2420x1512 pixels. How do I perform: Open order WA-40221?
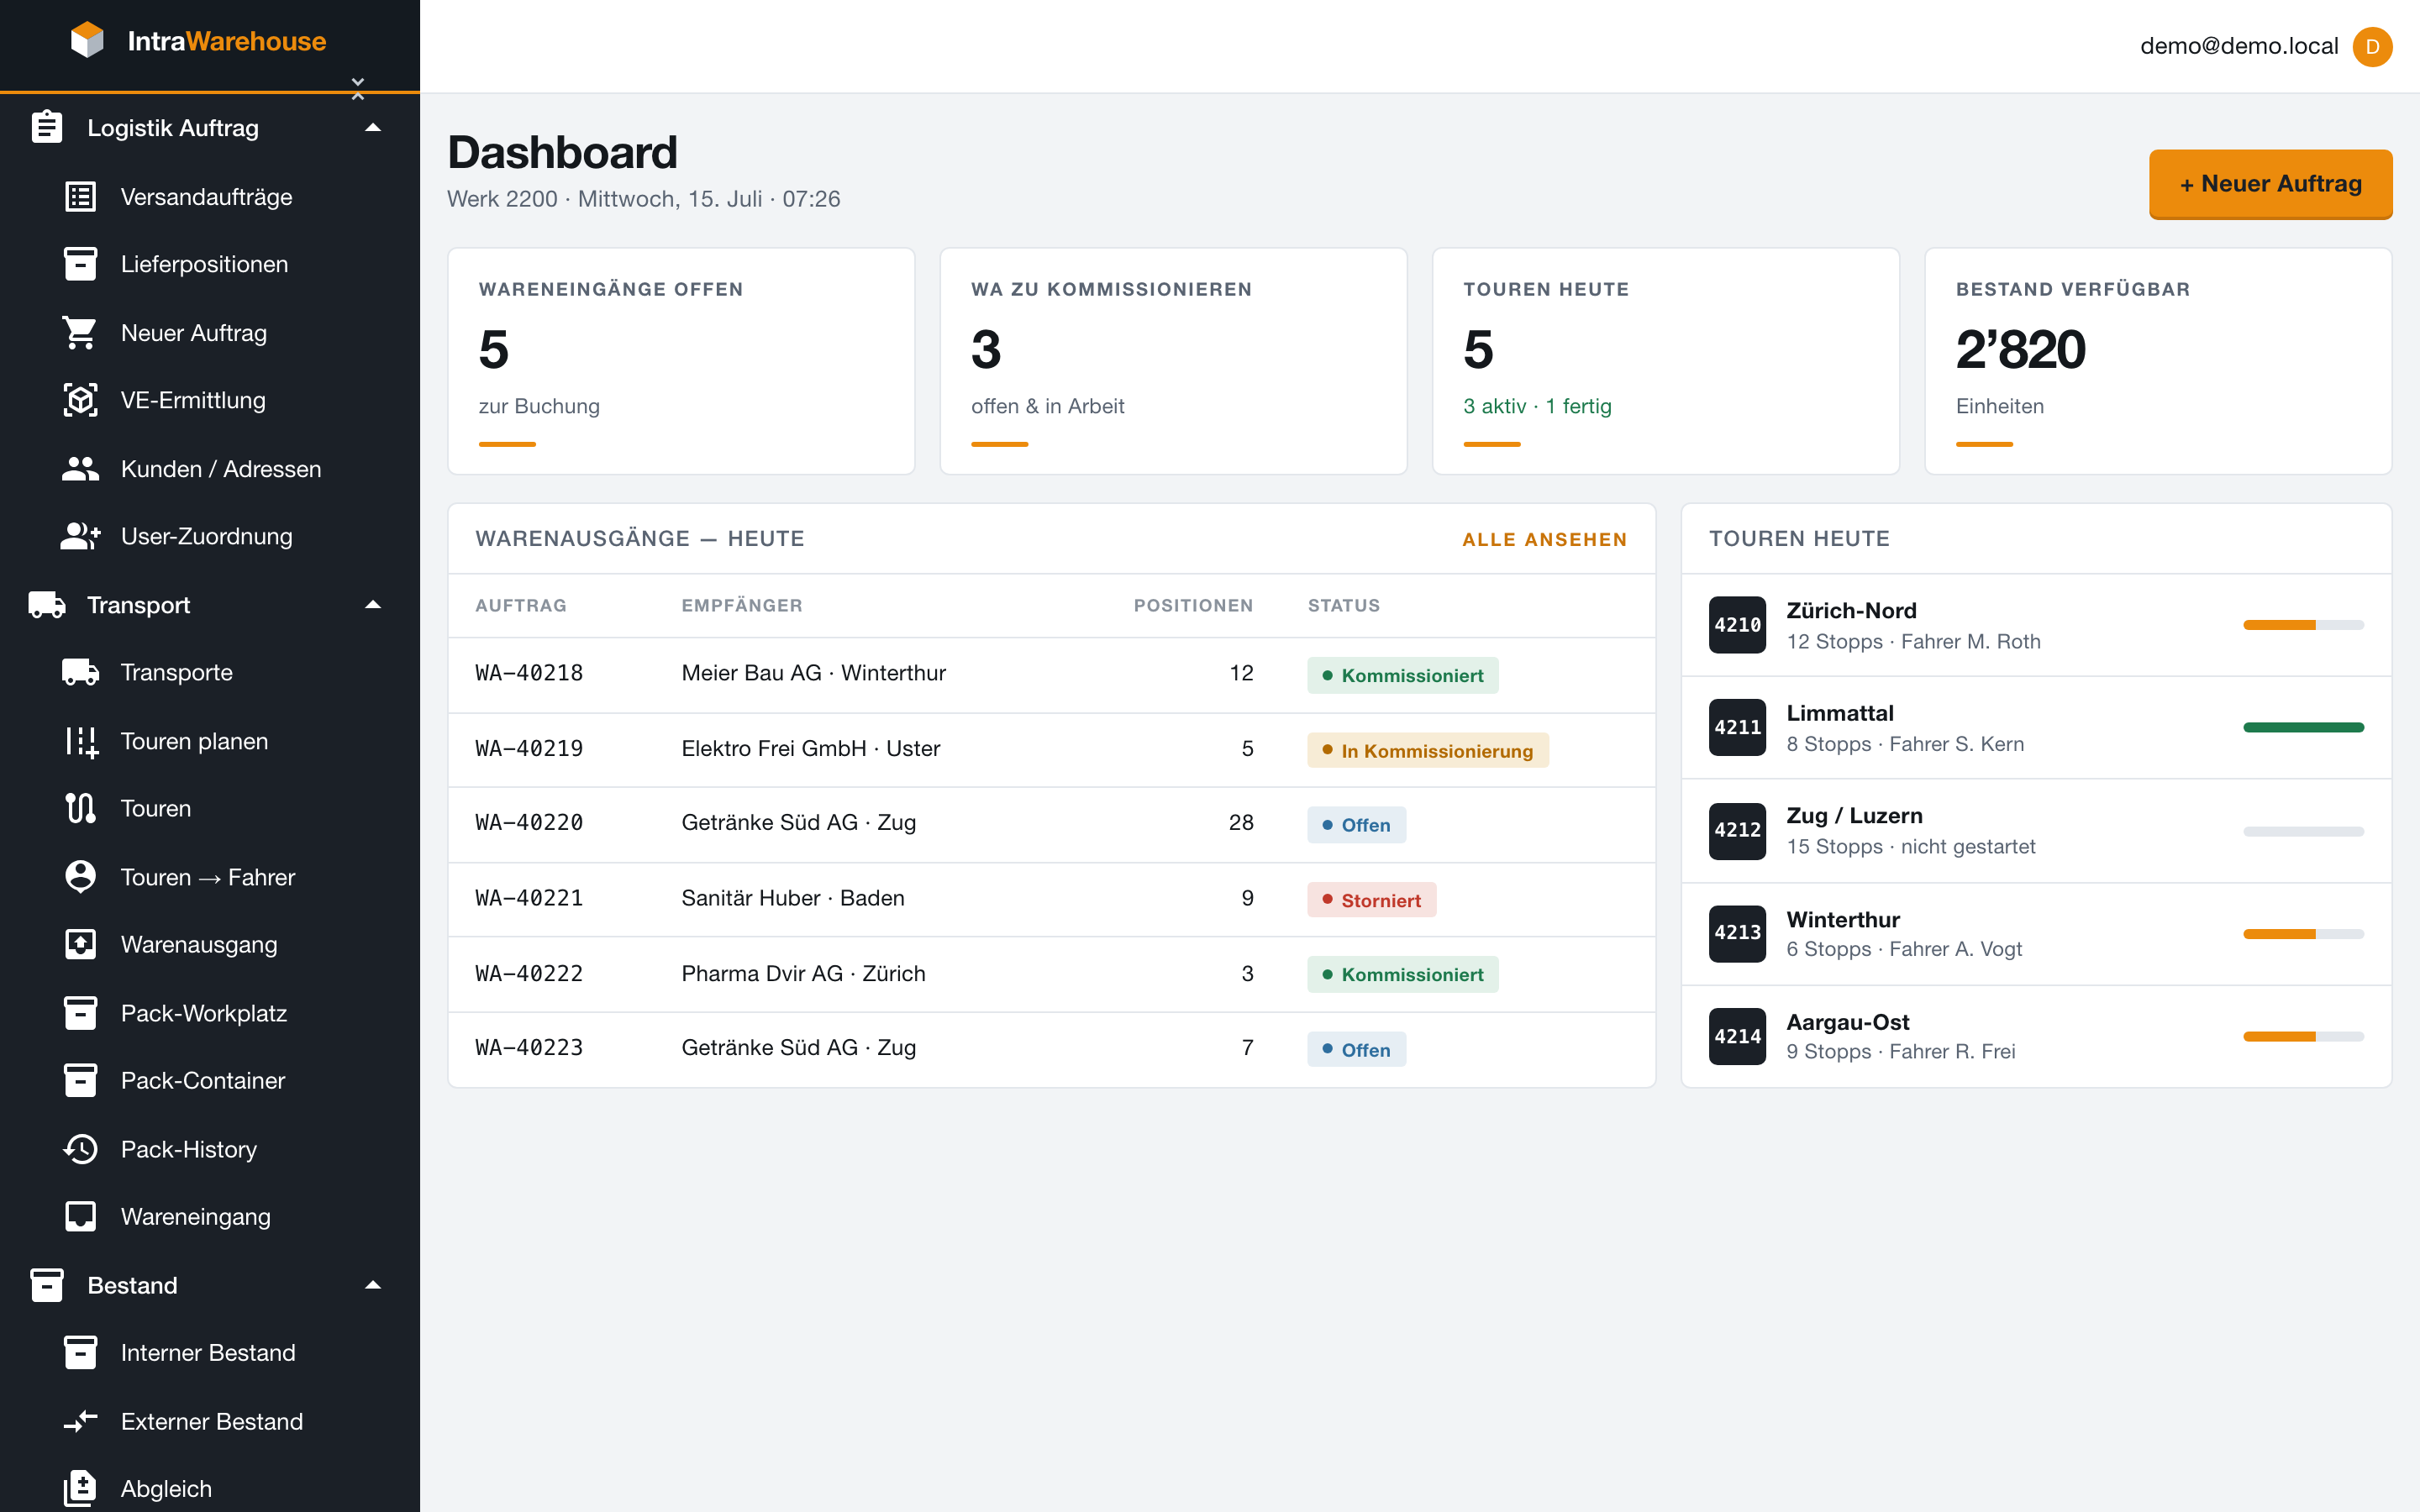(529, 898)
